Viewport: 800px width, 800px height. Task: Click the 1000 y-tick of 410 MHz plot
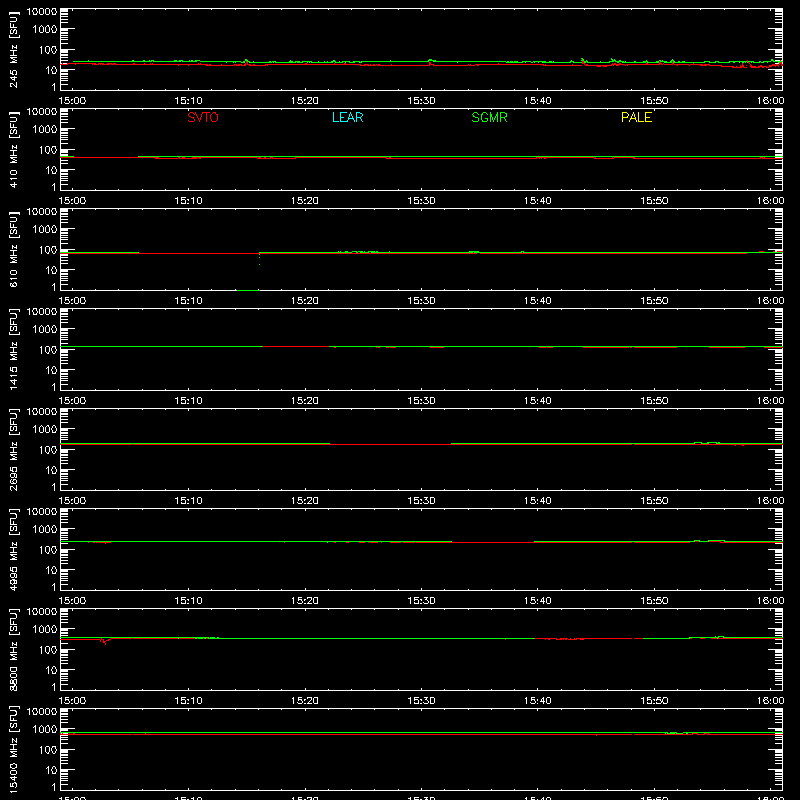point(45,130)
